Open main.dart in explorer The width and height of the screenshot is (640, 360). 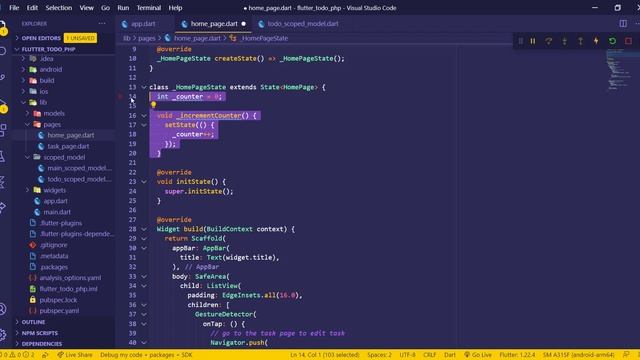(57, 212)
